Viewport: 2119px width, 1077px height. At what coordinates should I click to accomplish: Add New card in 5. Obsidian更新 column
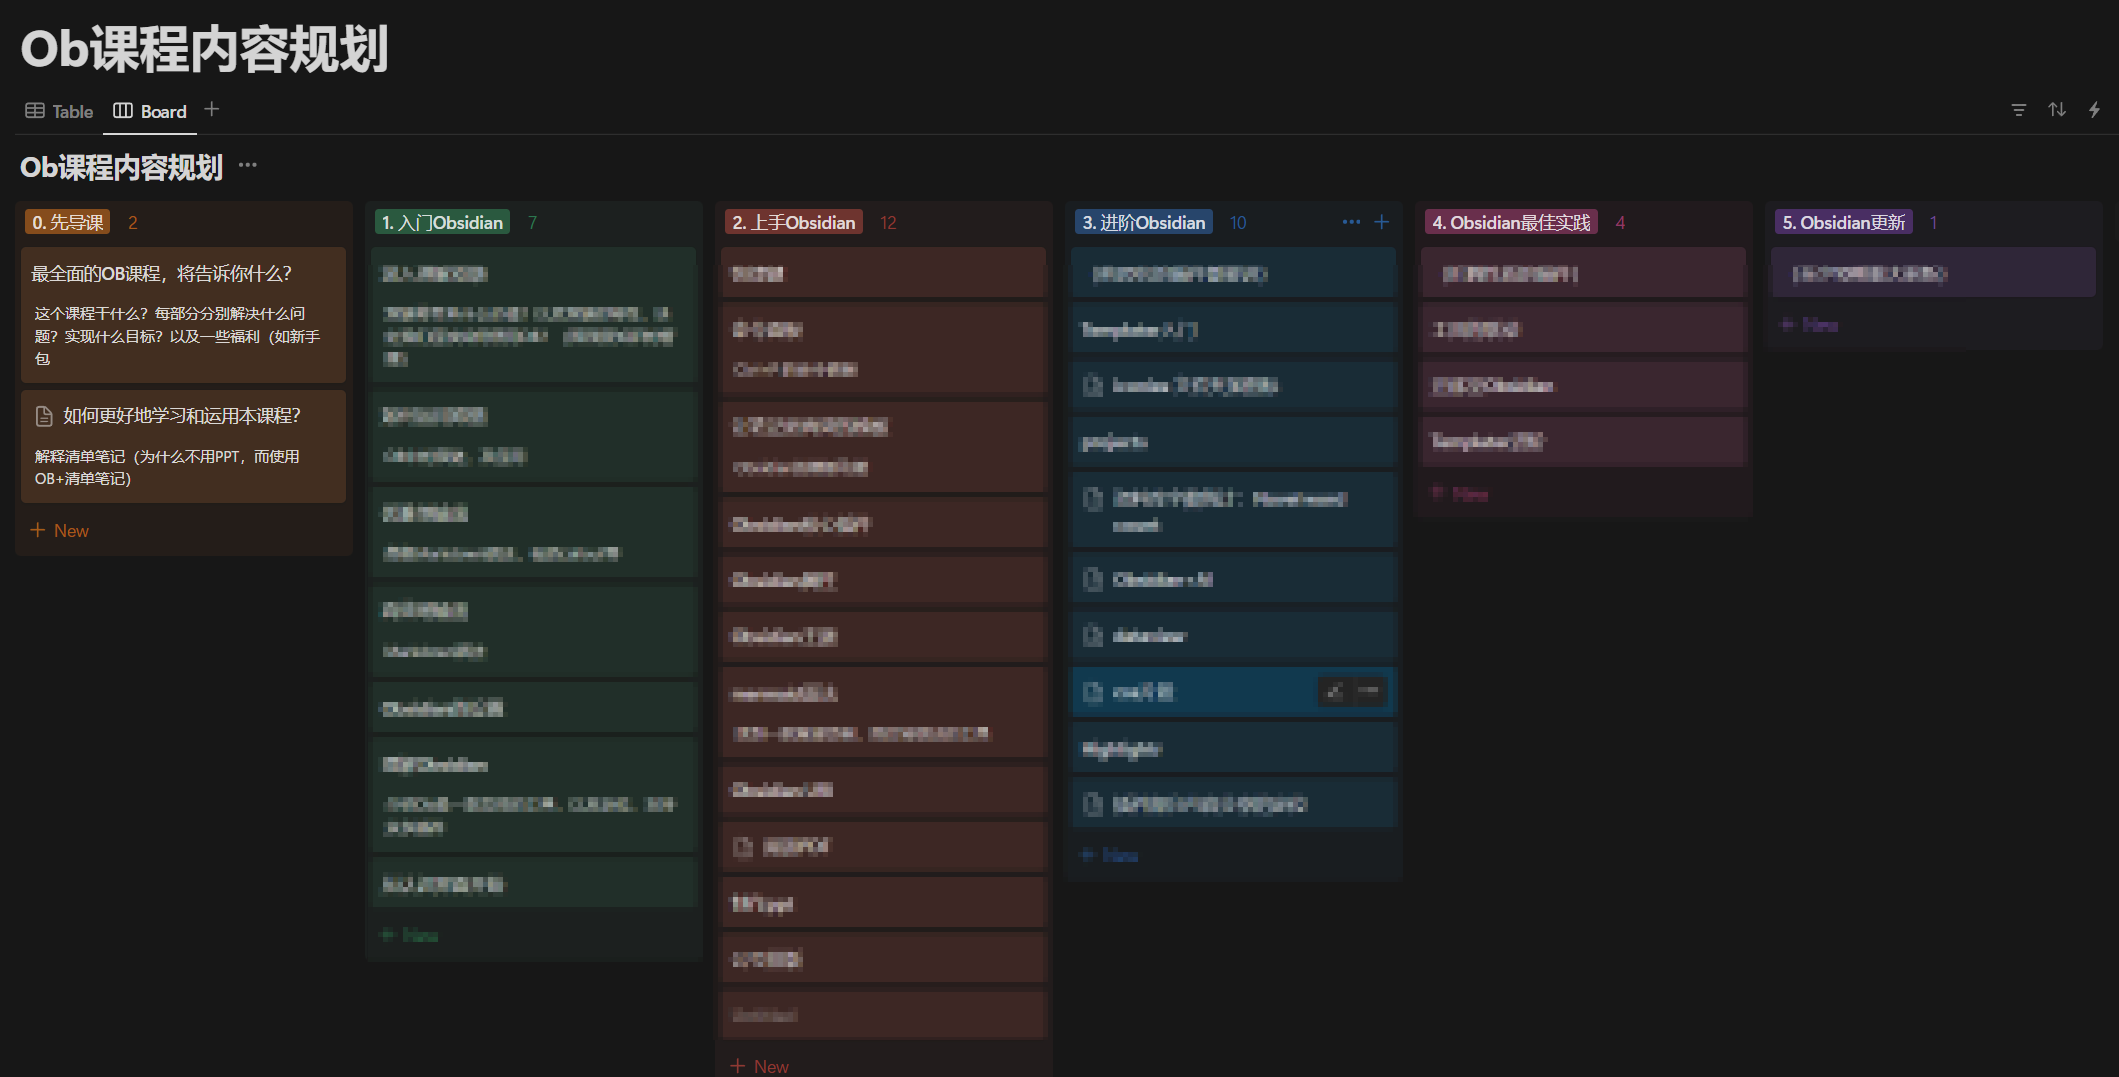point(1810,325)
